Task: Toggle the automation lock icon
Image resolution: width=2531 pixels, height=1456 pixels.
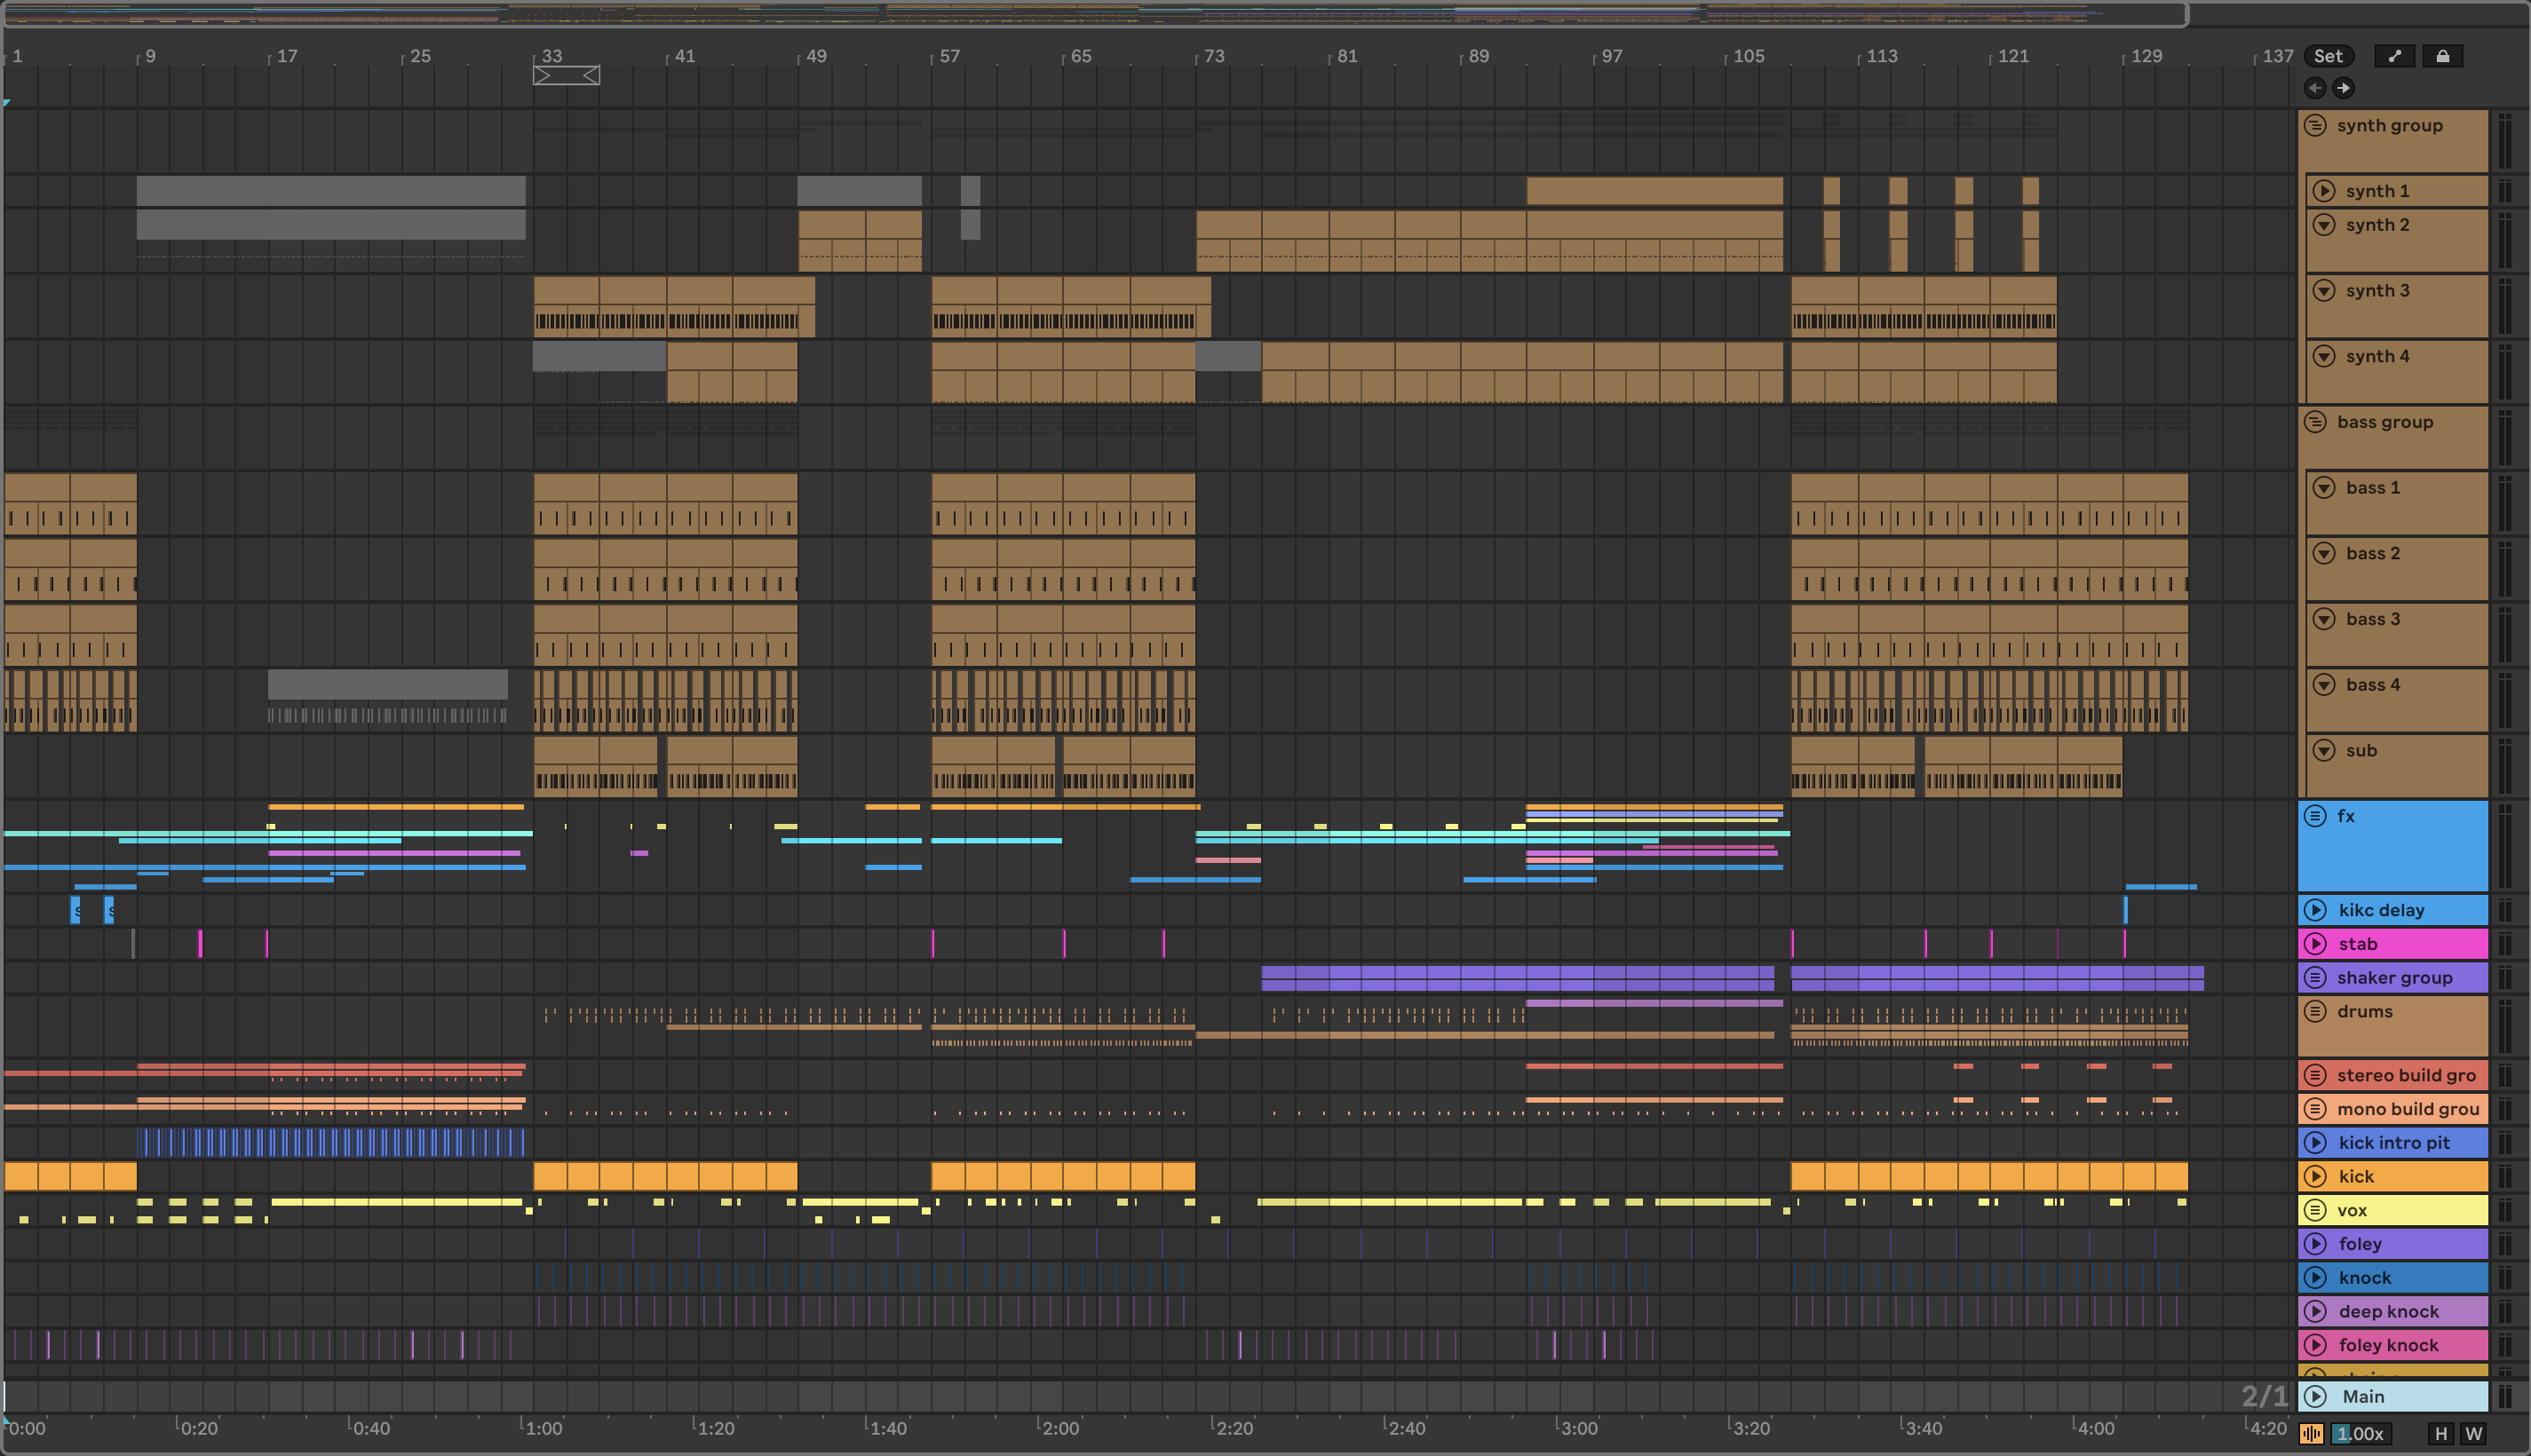Action: click(x=2442, y=56)
